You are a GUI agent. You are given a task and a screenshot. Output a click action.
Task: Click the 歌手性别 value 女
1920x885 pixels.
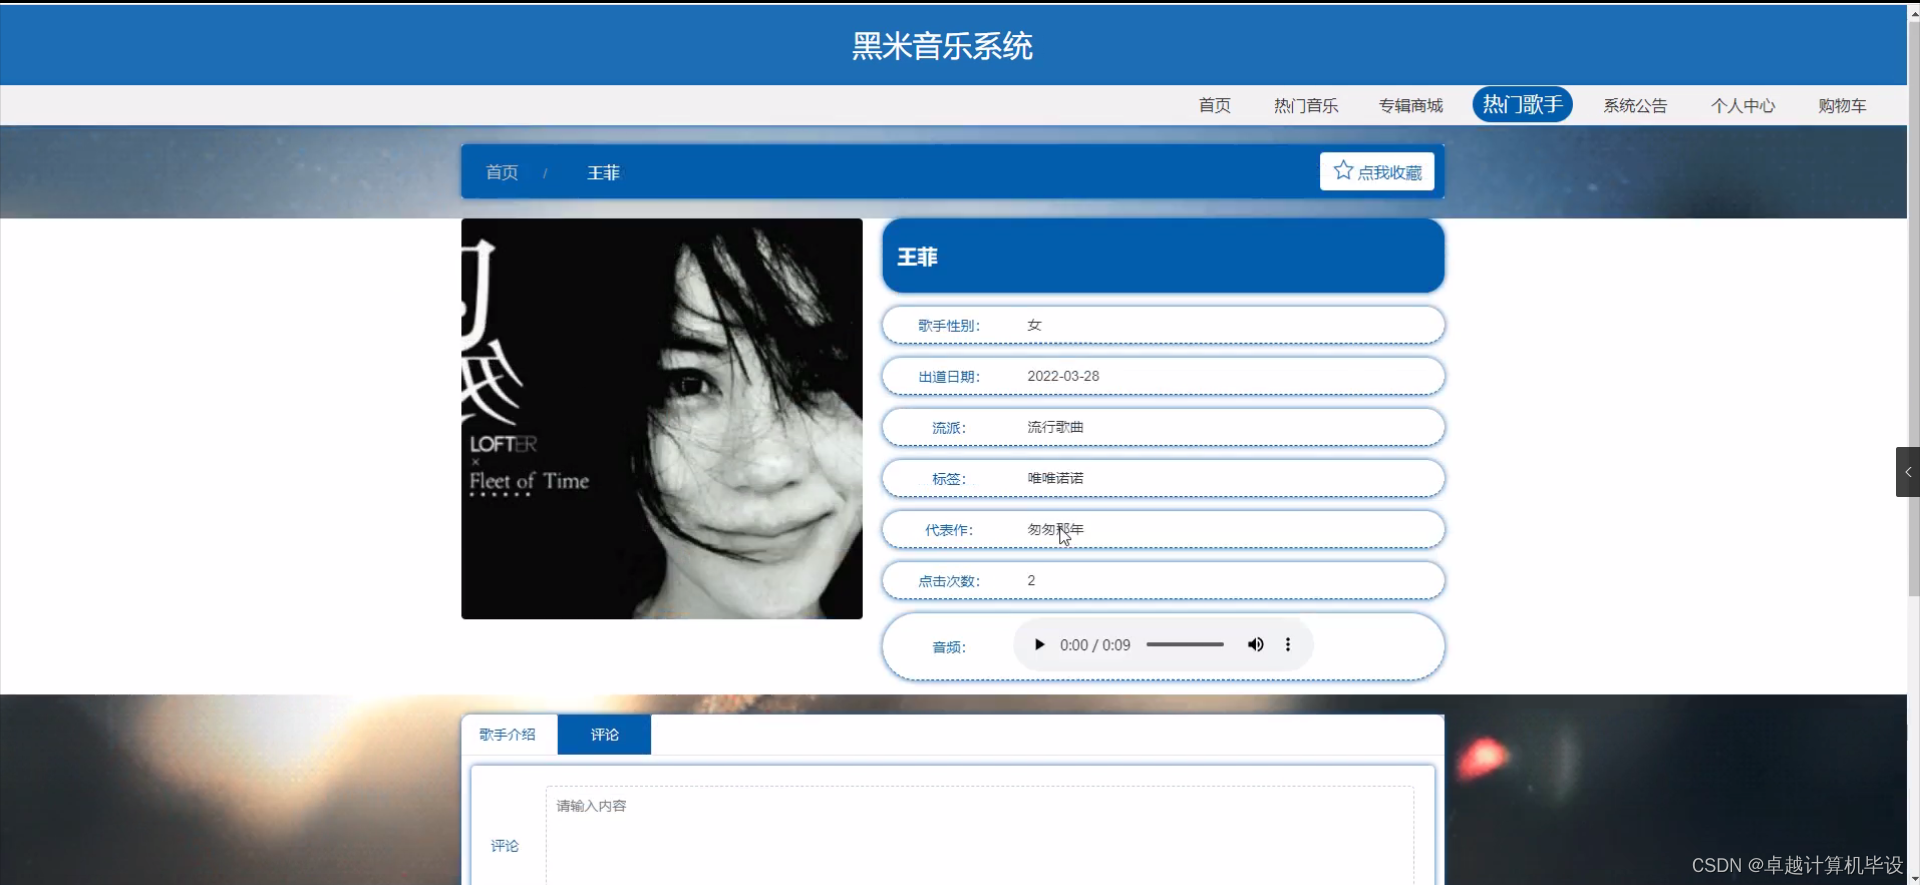click(1034, 325)
